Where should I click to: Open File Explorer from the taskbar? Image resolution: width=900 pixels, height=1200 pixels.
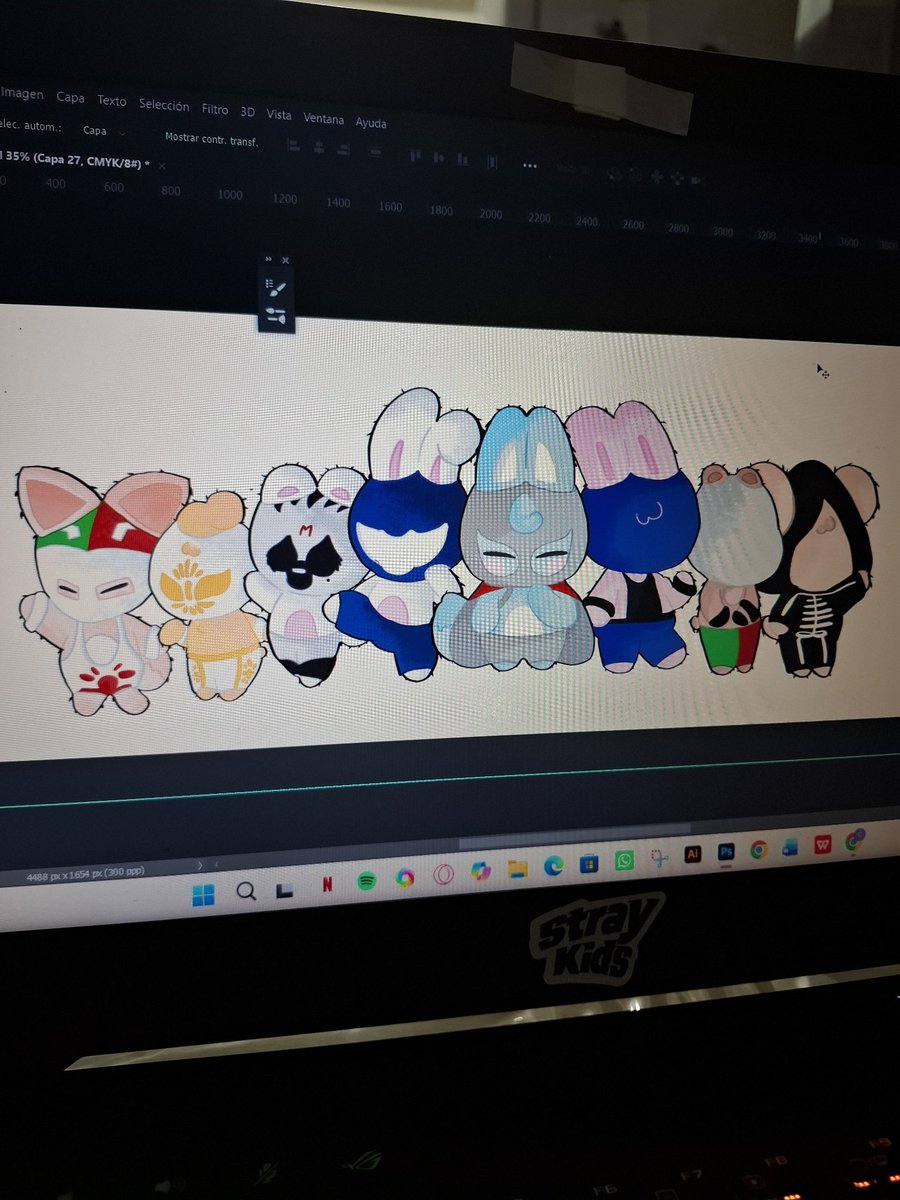(517, 869)
